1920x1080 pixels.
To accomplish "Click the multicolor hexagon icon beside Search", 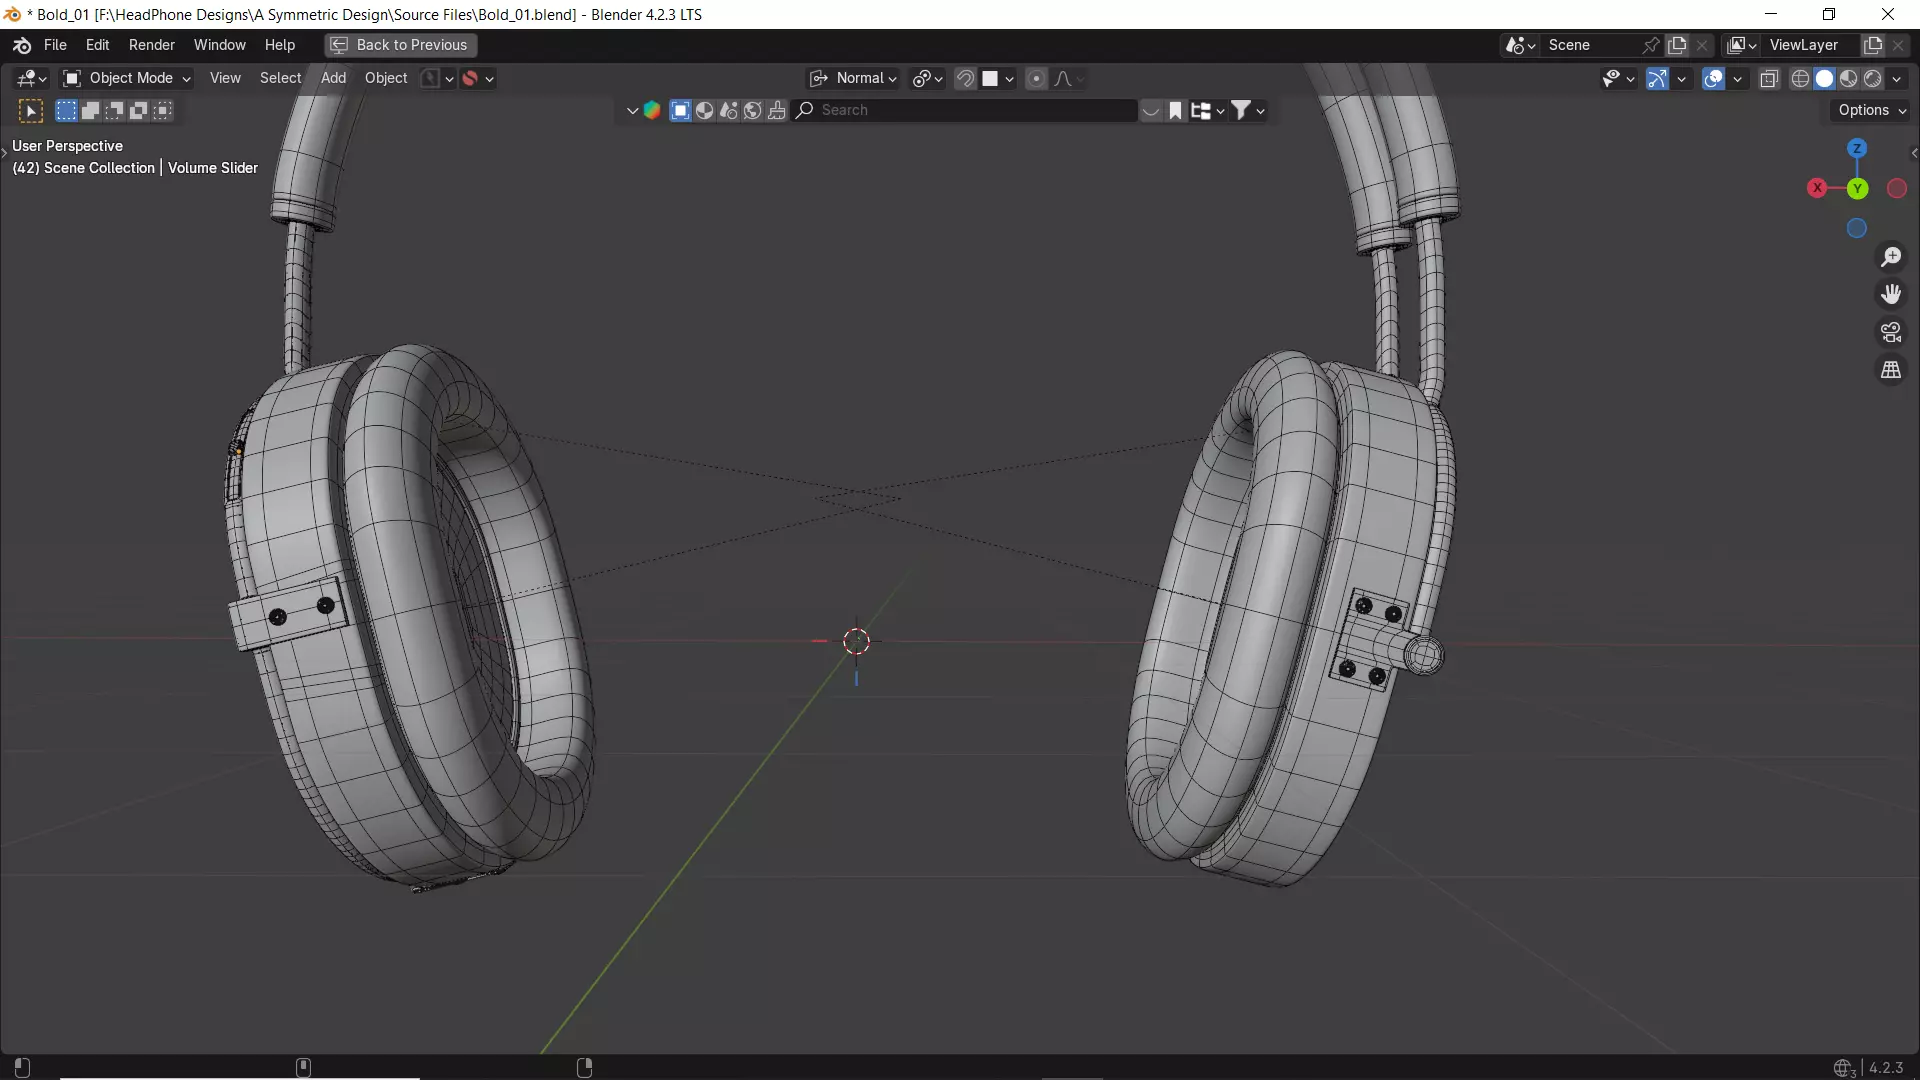I will (x=652, y=111).
